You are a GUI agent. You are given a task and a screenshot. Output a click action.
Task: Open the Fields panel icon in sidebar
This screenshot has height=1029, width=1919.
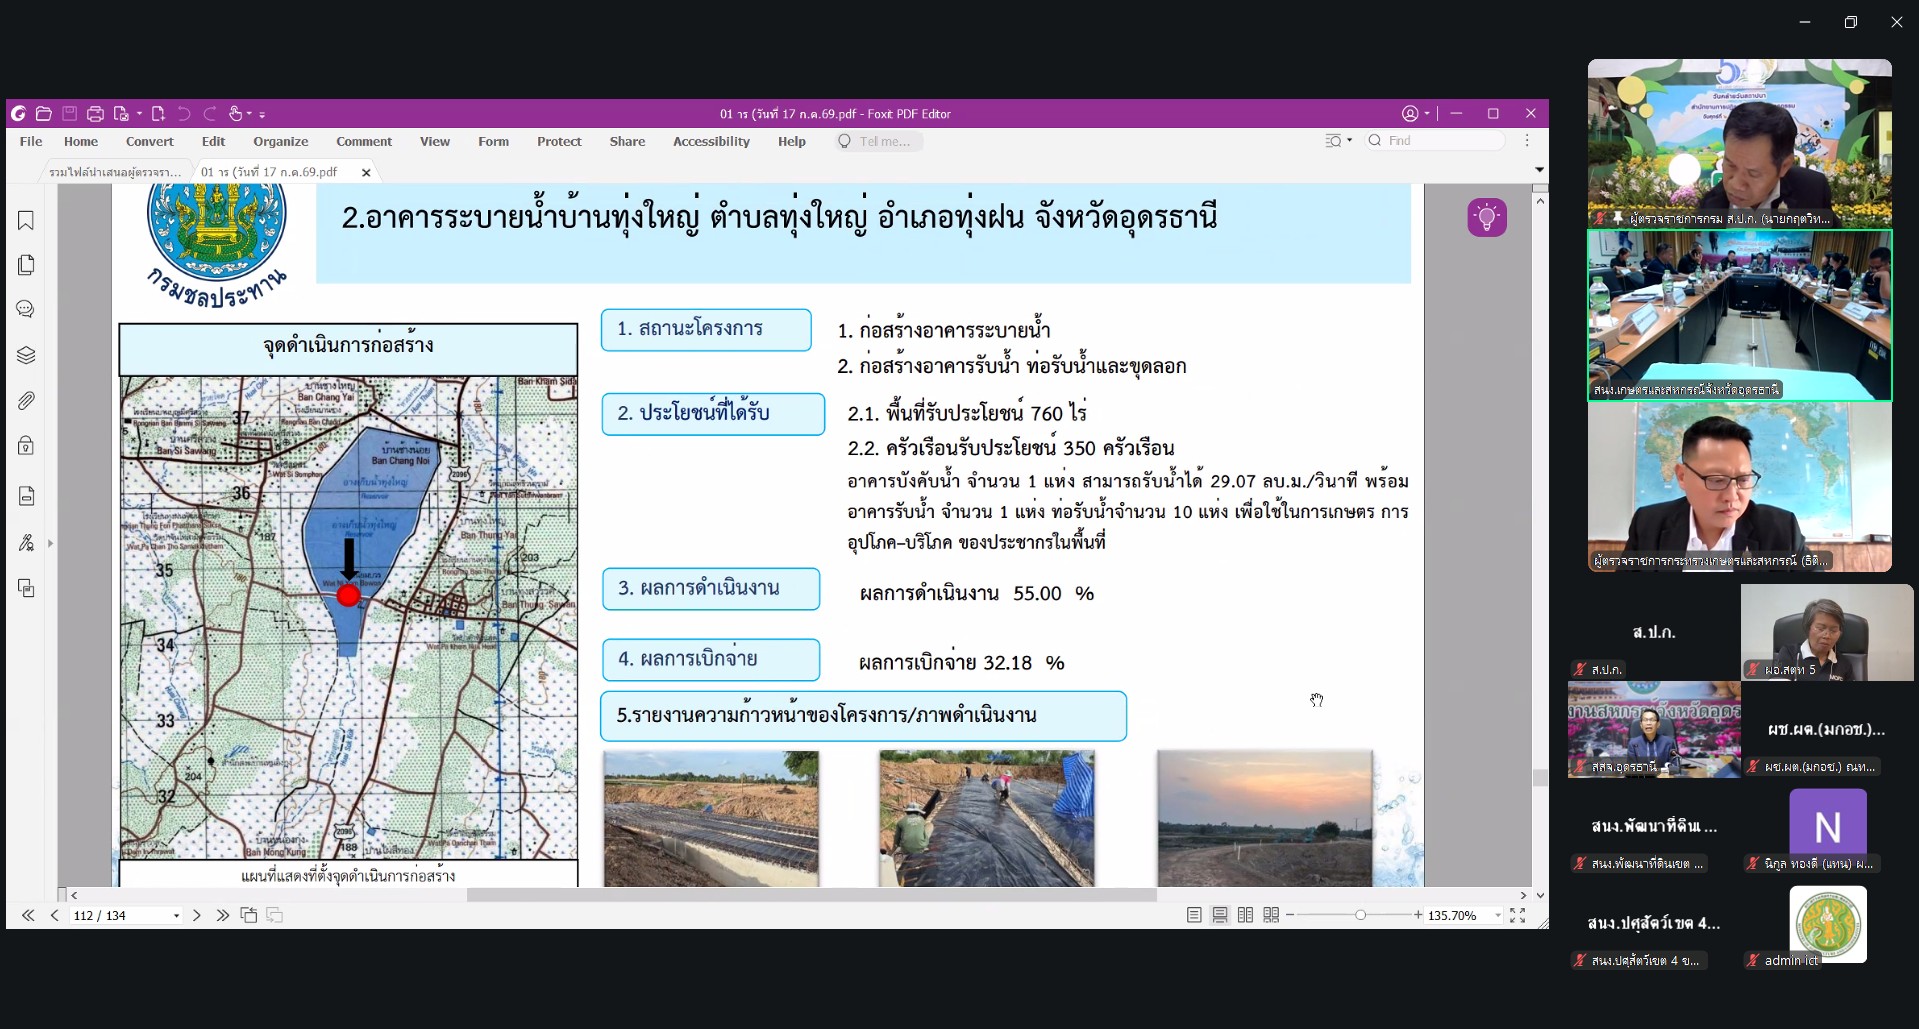pyautogui.click(x=26, y=496)
